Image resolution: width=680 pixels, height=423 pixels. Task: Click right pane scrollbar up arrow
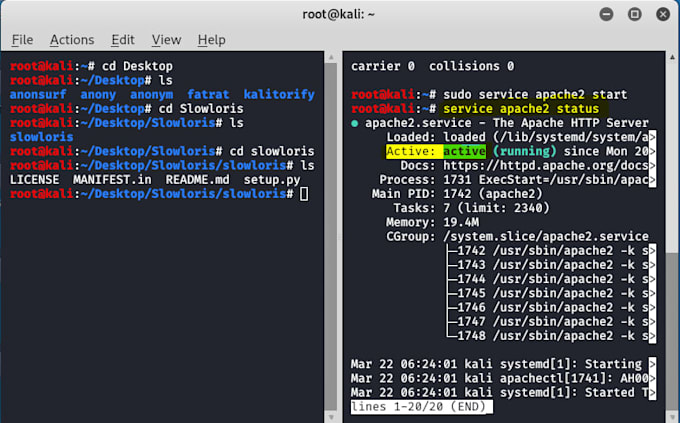coord(672,57)
